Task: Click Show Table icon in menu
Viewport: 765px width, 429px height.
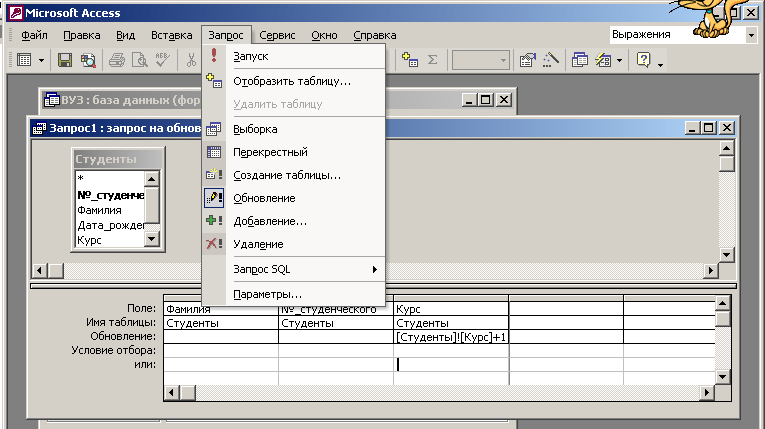Action: point(214,81)
